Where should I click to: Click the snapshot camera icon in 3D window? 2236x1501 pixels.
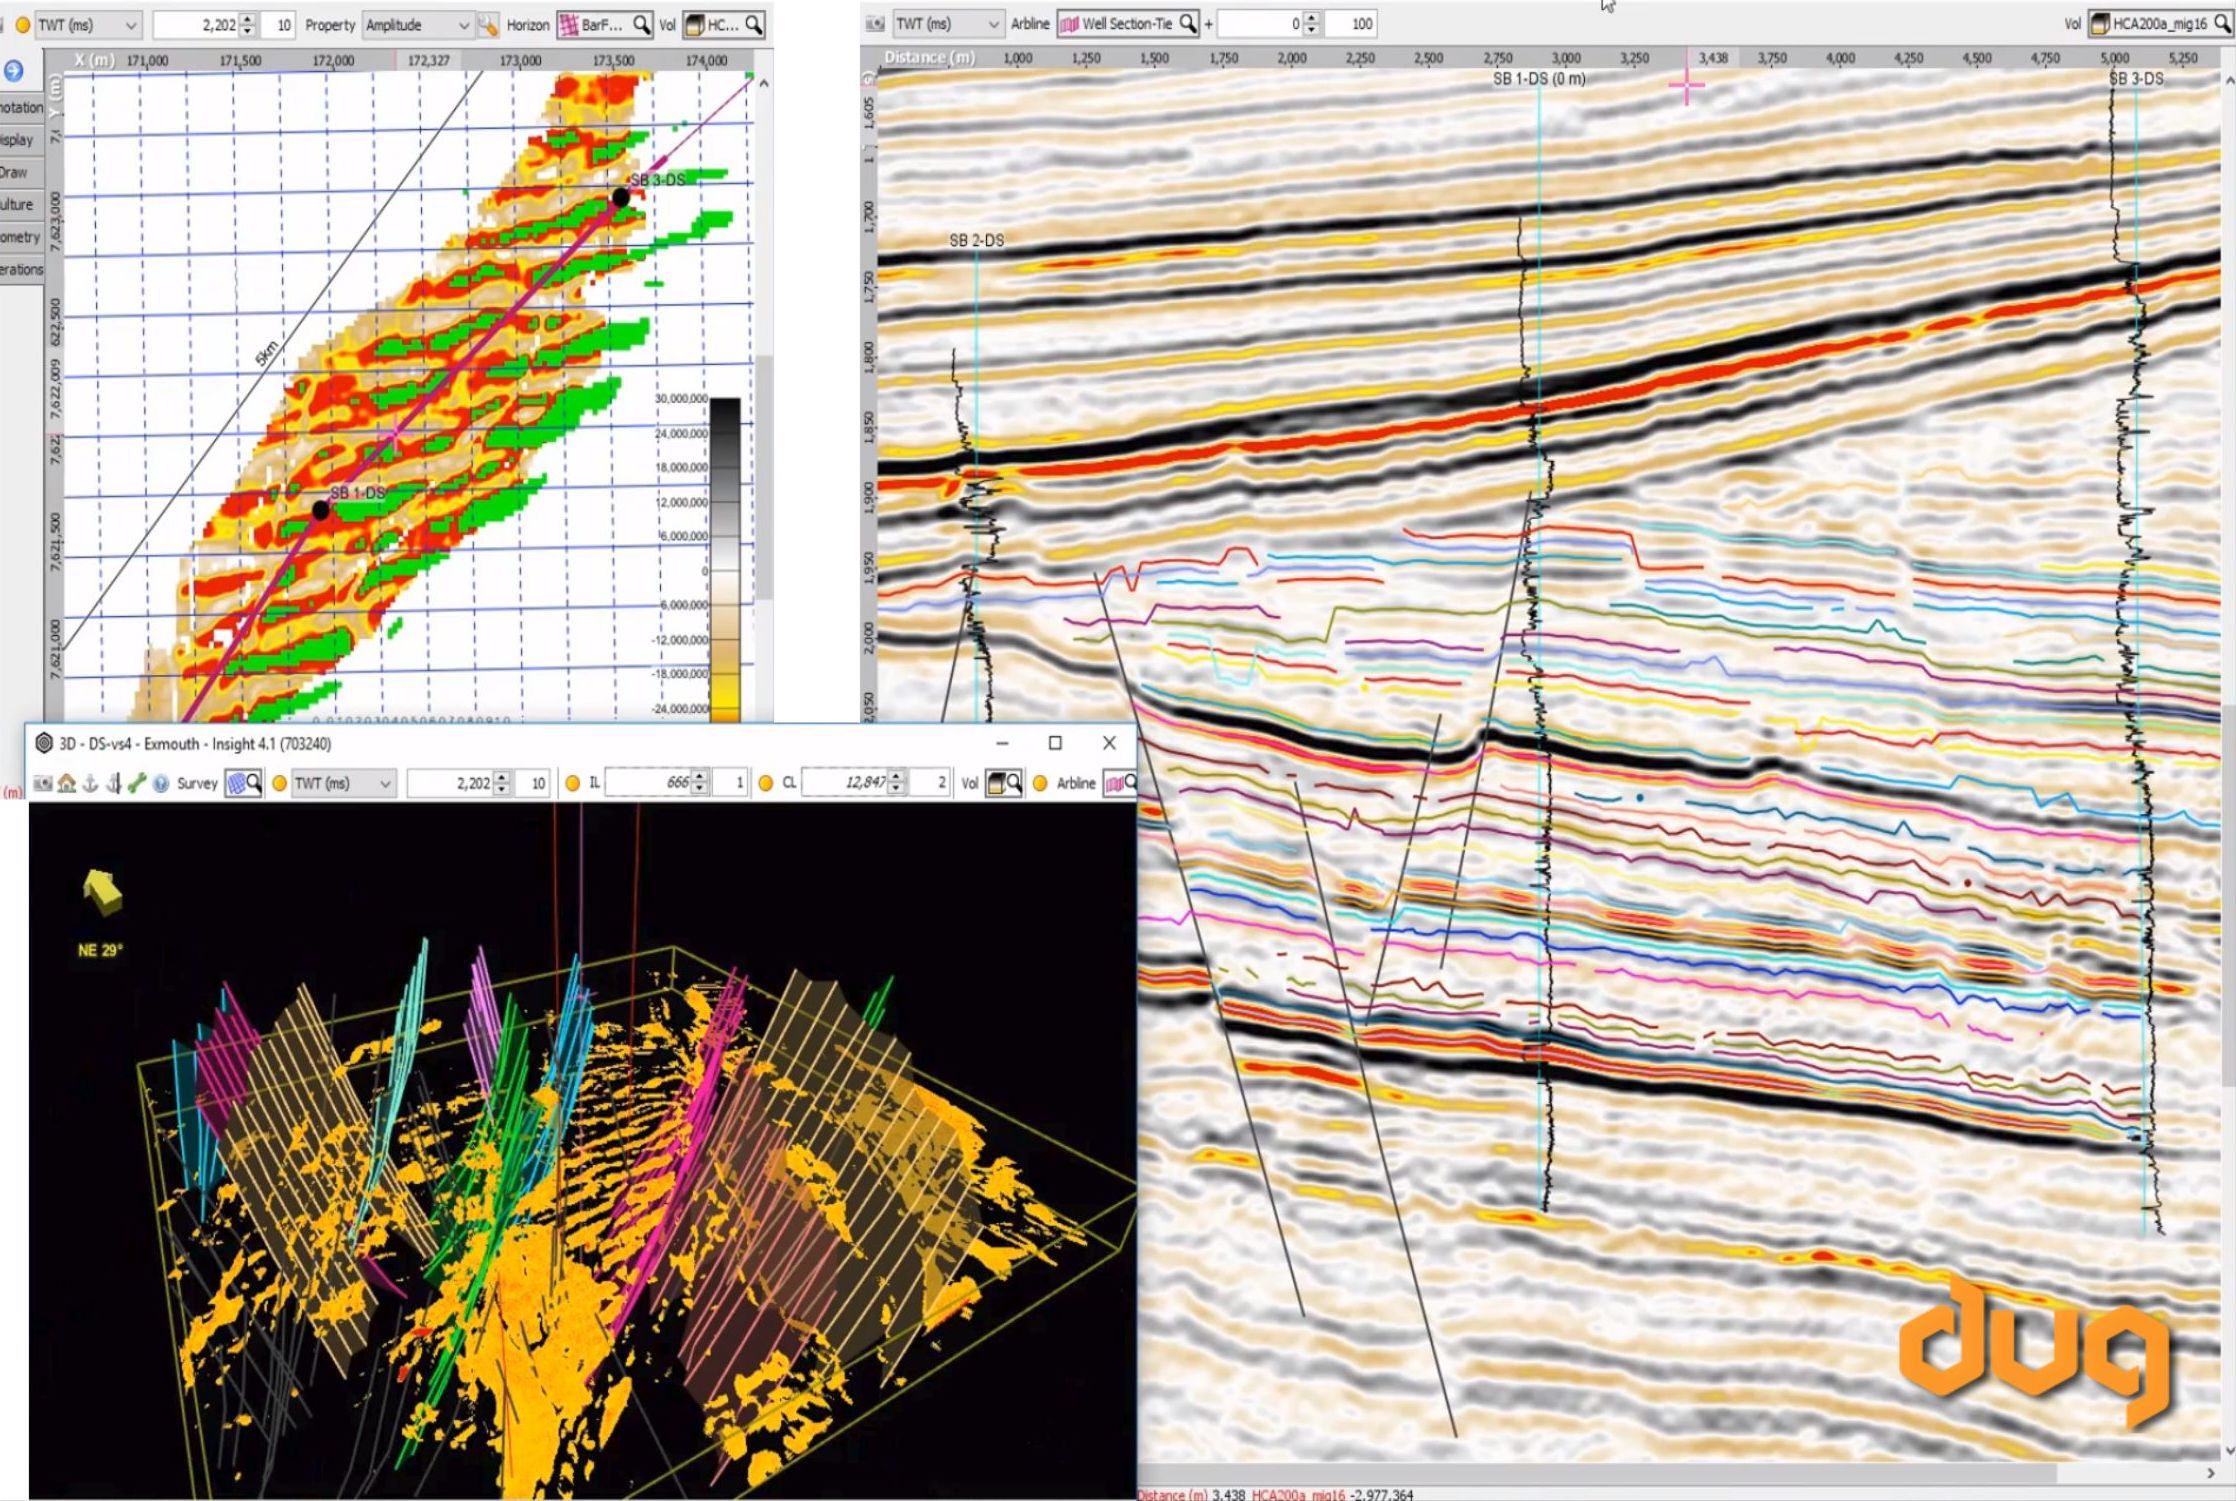click(42, 783)
